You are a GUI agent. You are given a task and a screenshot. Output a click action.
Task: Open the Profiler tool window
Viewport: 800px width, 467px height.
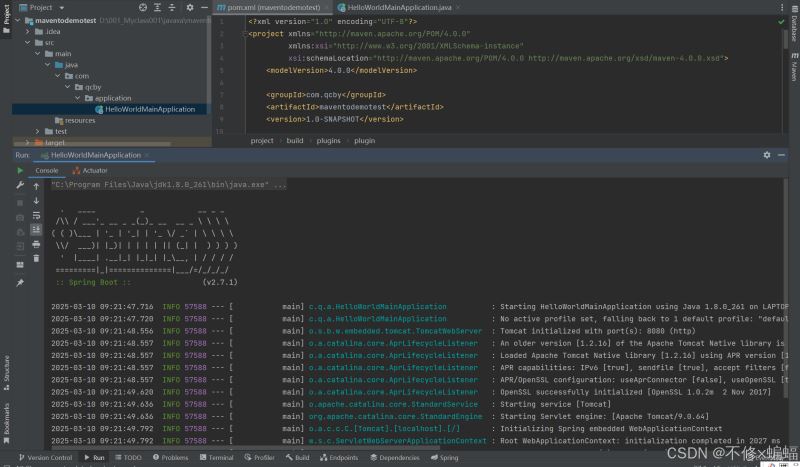pos(260,457)
